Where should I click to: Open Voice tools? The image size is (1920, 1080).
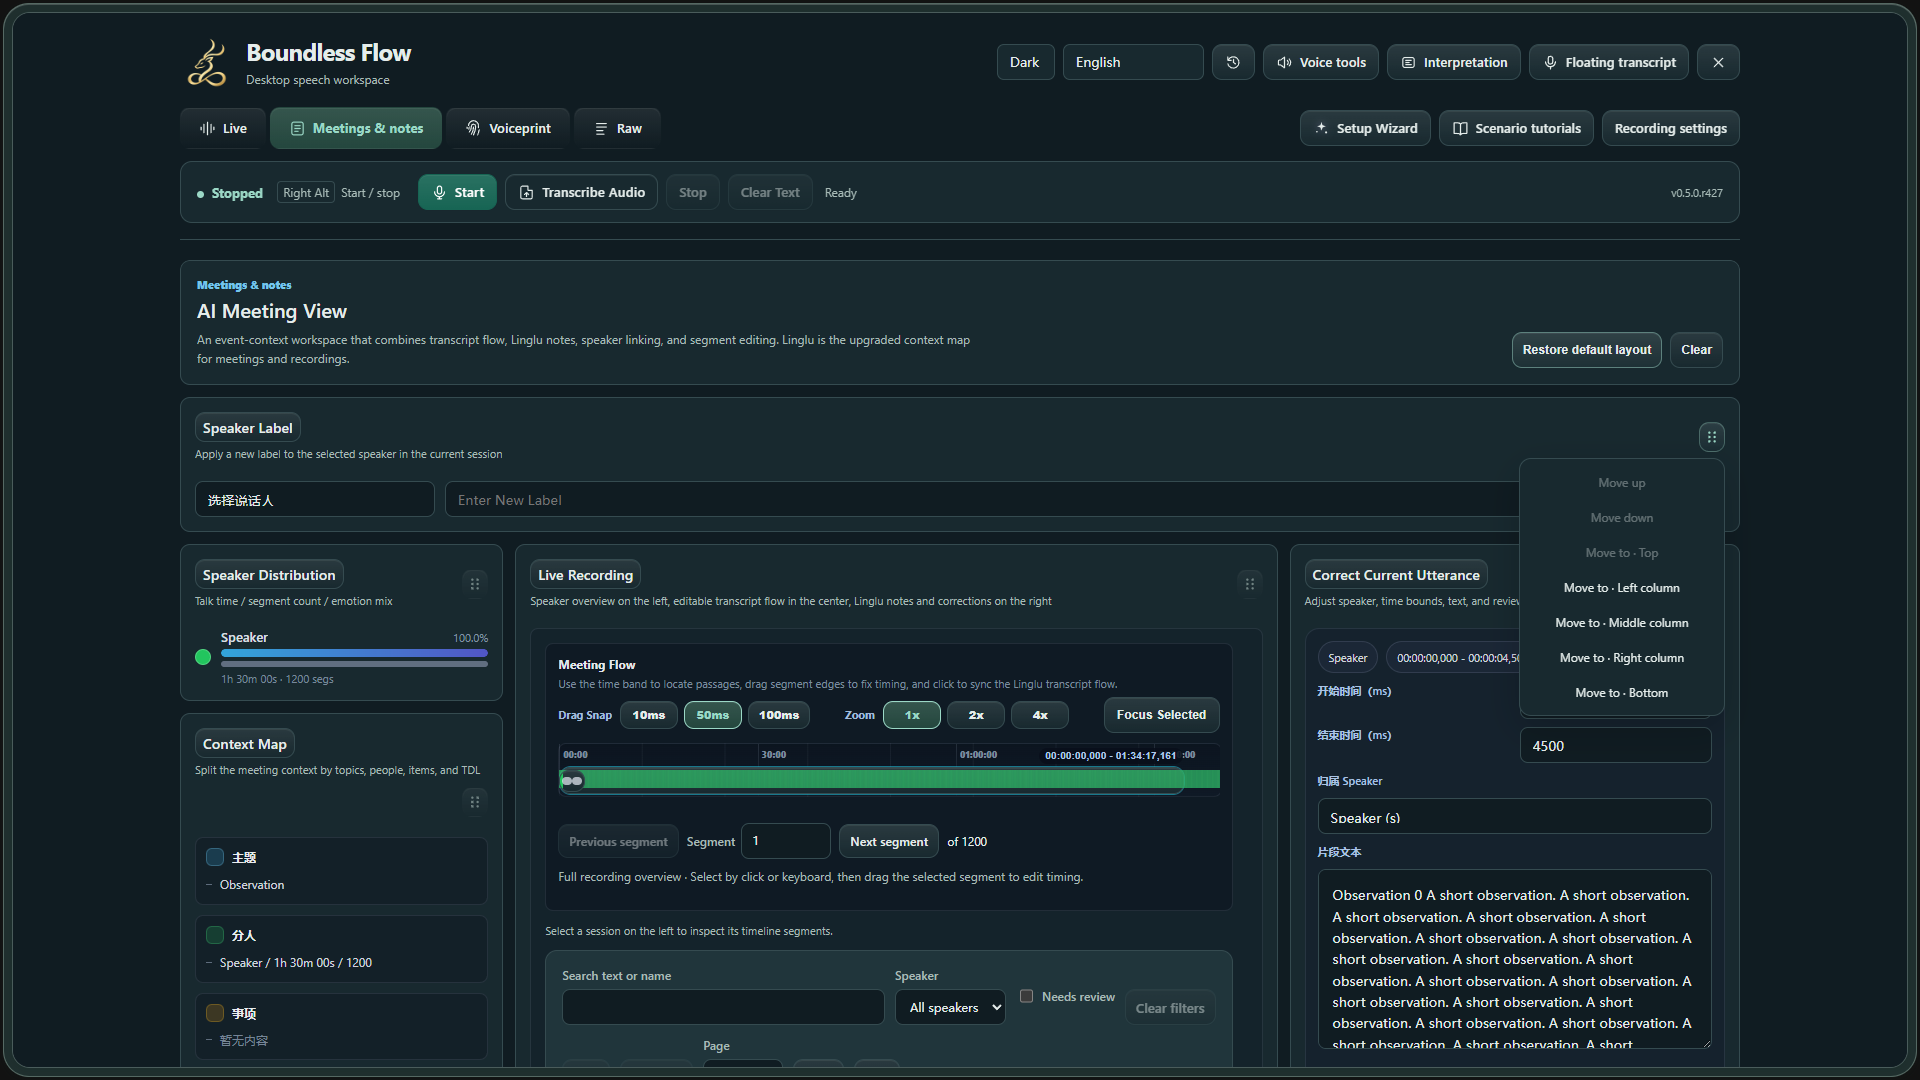pos(1321,62)
